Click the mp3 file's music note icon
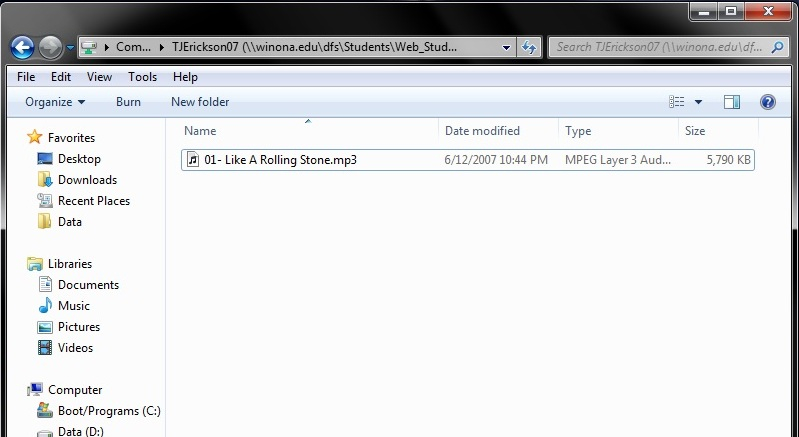The height and width of the screenshot is (437, 799). (193, 160)
